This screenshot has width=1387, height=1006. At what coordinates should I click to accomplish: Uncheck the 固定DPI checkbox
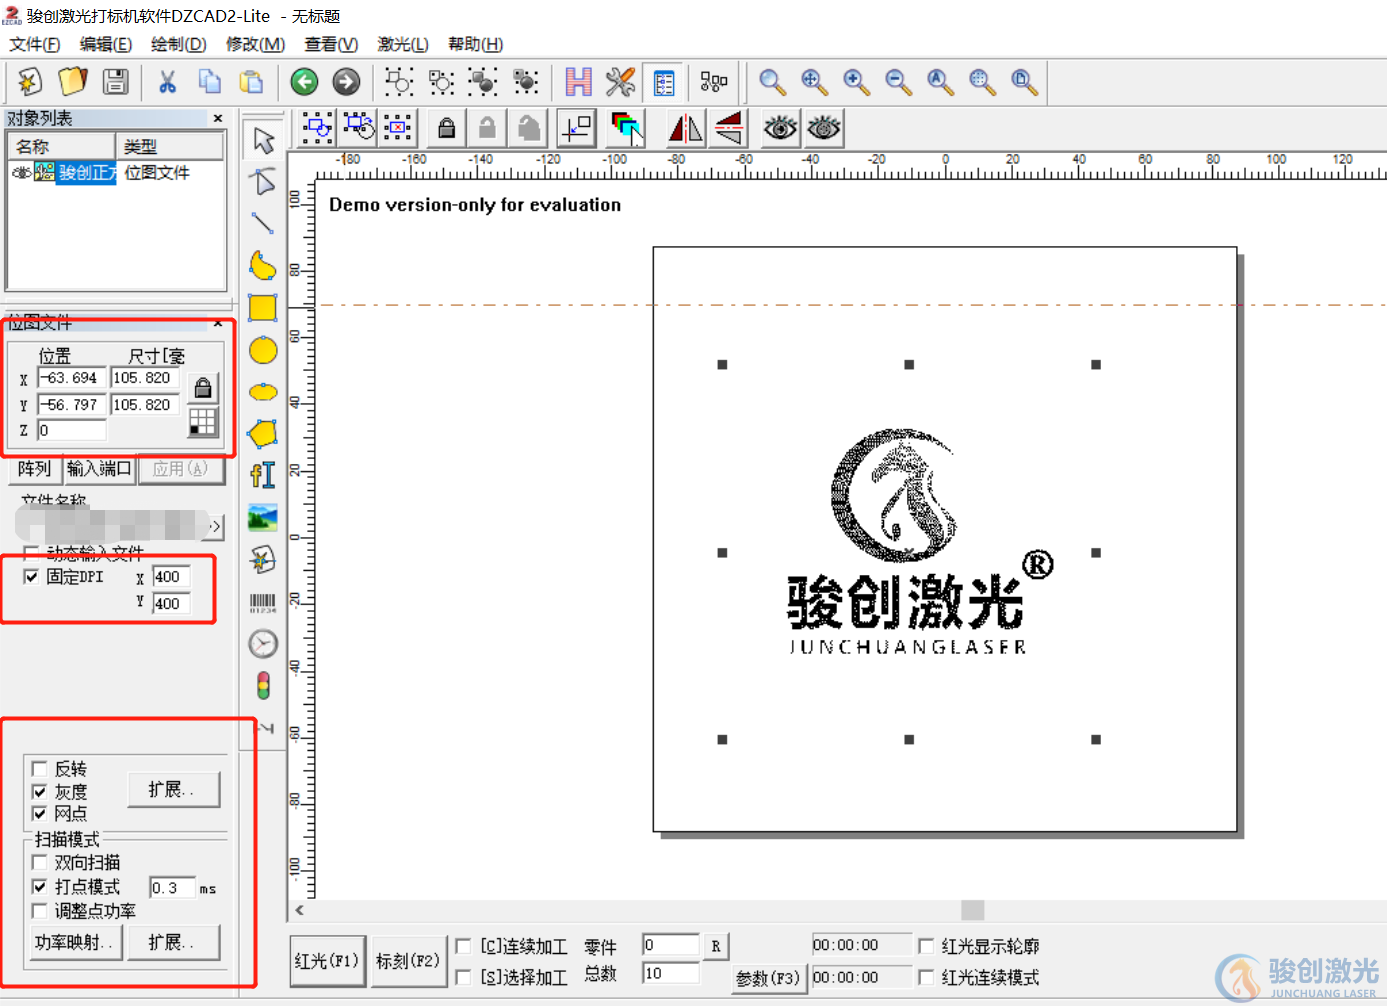click(x=31, y=577)
